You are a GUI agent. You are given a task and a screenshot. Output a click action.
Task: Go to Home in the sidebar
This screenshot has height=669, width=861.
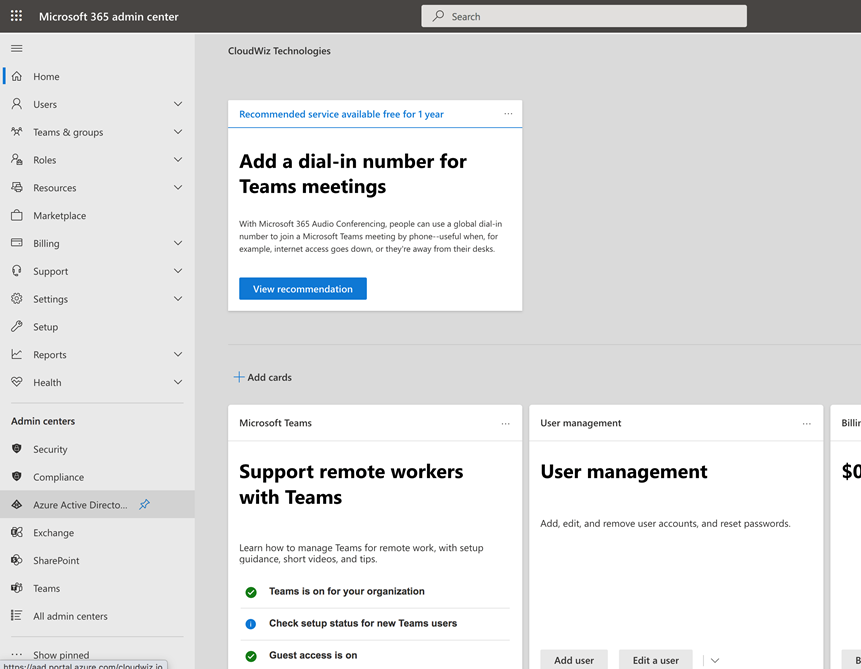tap(46, 76)
